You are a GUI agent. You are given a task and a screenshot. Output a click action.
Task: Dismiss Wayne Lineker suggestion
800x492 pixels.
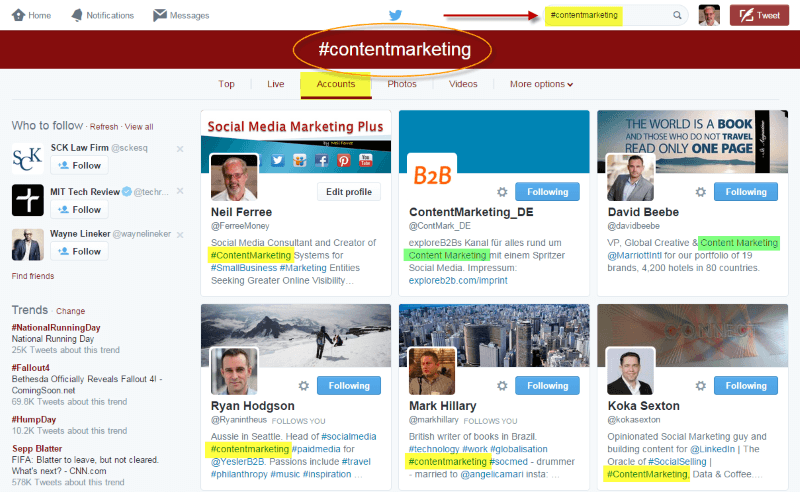[180, 234]
